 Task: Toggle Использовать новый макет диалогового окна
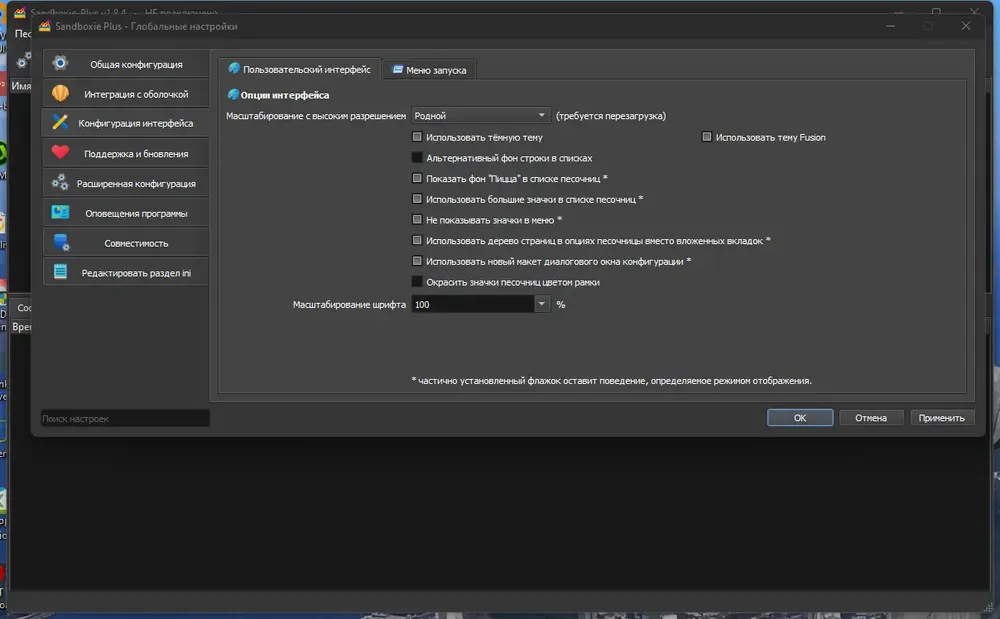417,261
